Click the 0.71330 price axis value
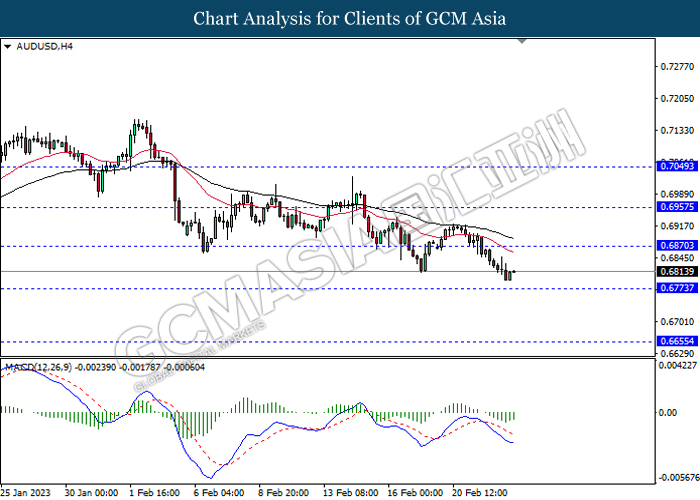 point(677,130)
